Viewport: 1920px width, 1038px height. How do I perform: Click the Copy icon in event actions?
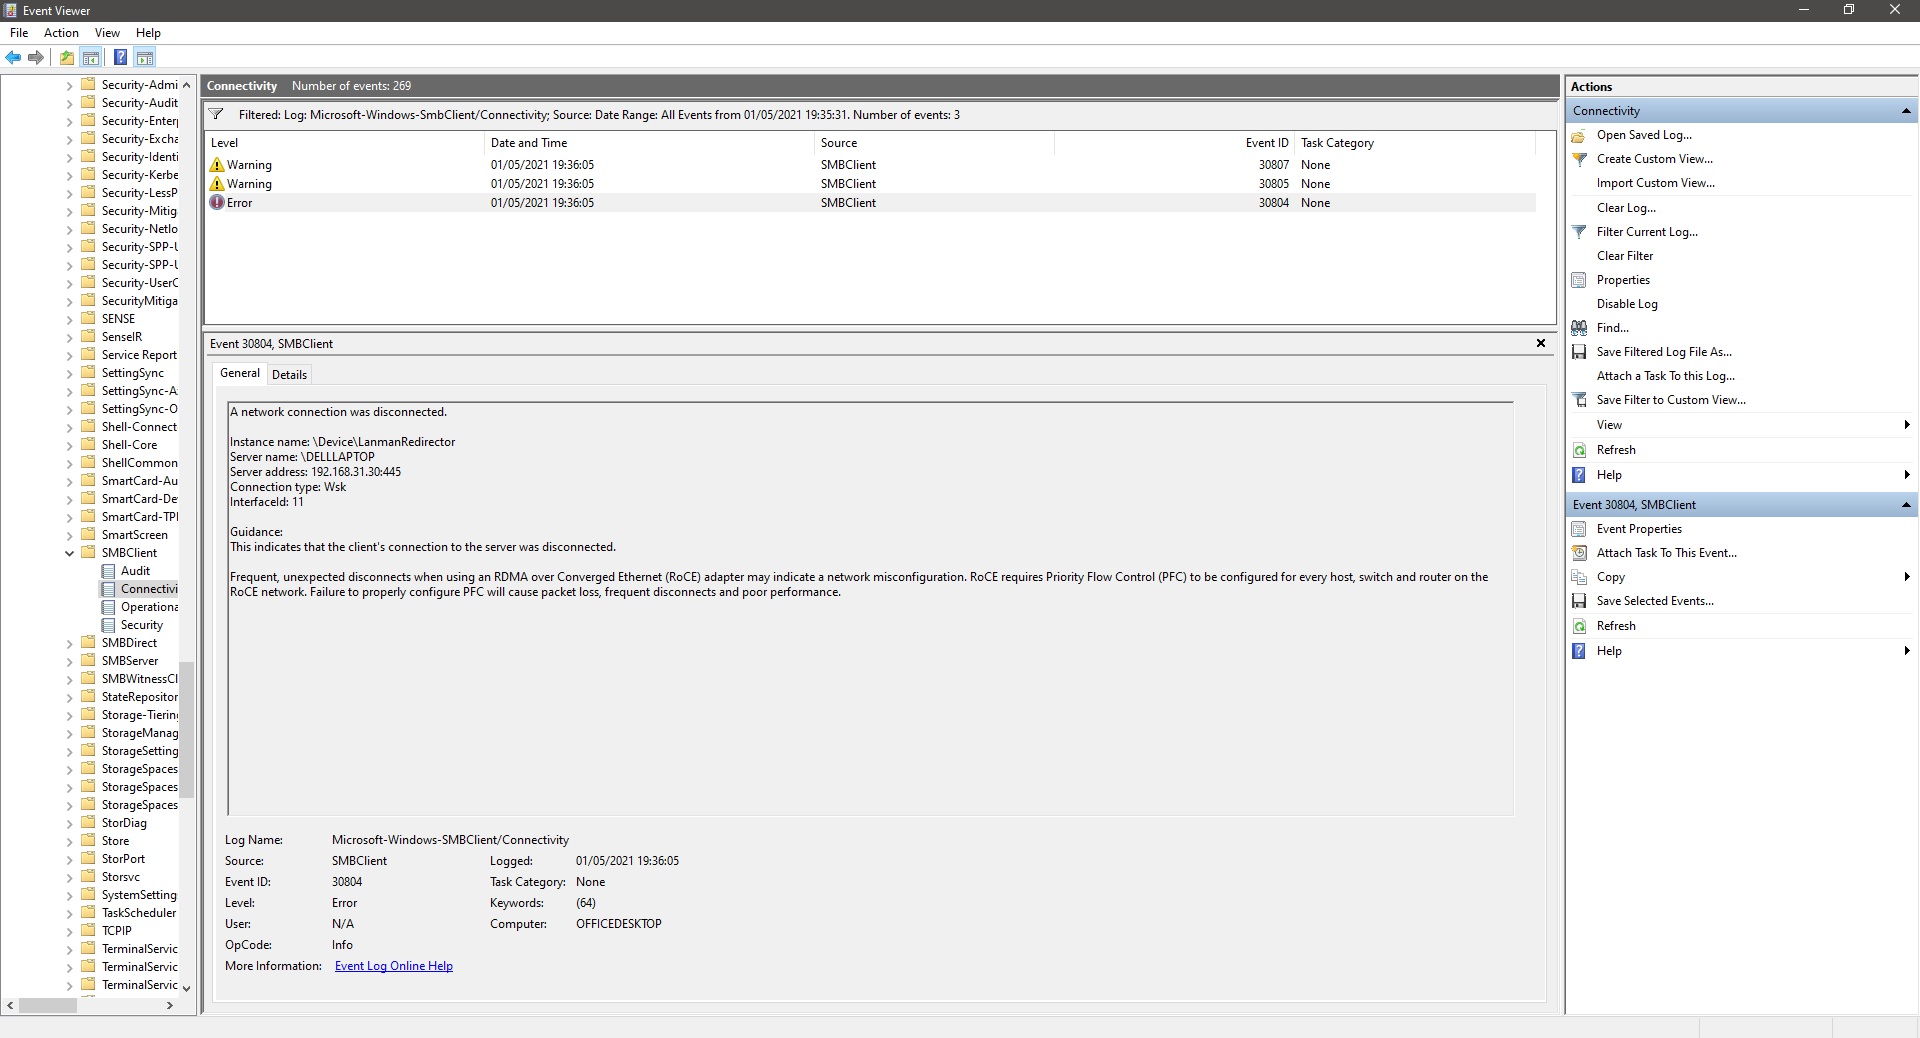click(1579, 577)
